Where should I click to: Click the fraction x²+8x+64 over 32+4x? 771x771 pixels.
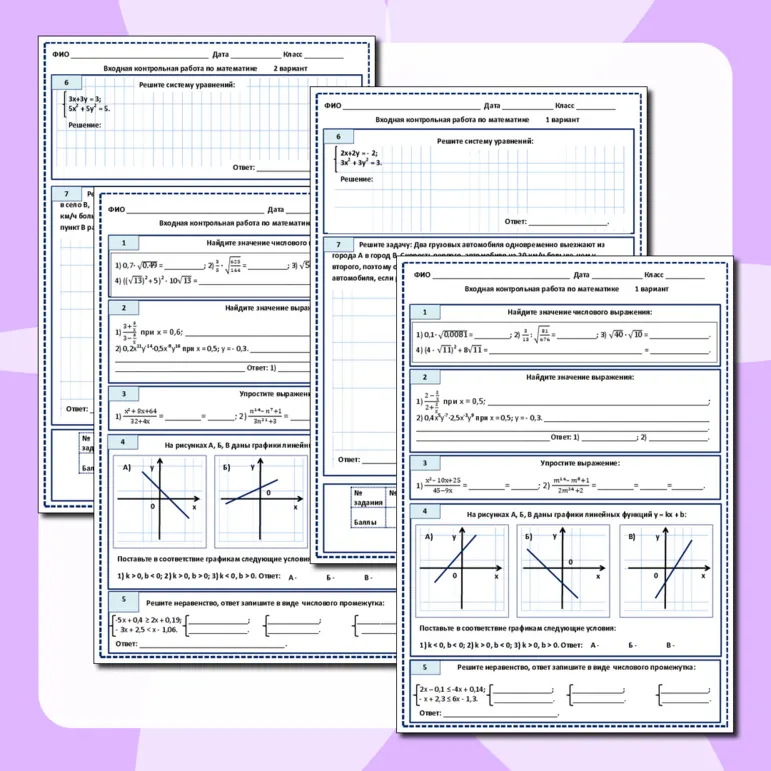tap(140, 416)
